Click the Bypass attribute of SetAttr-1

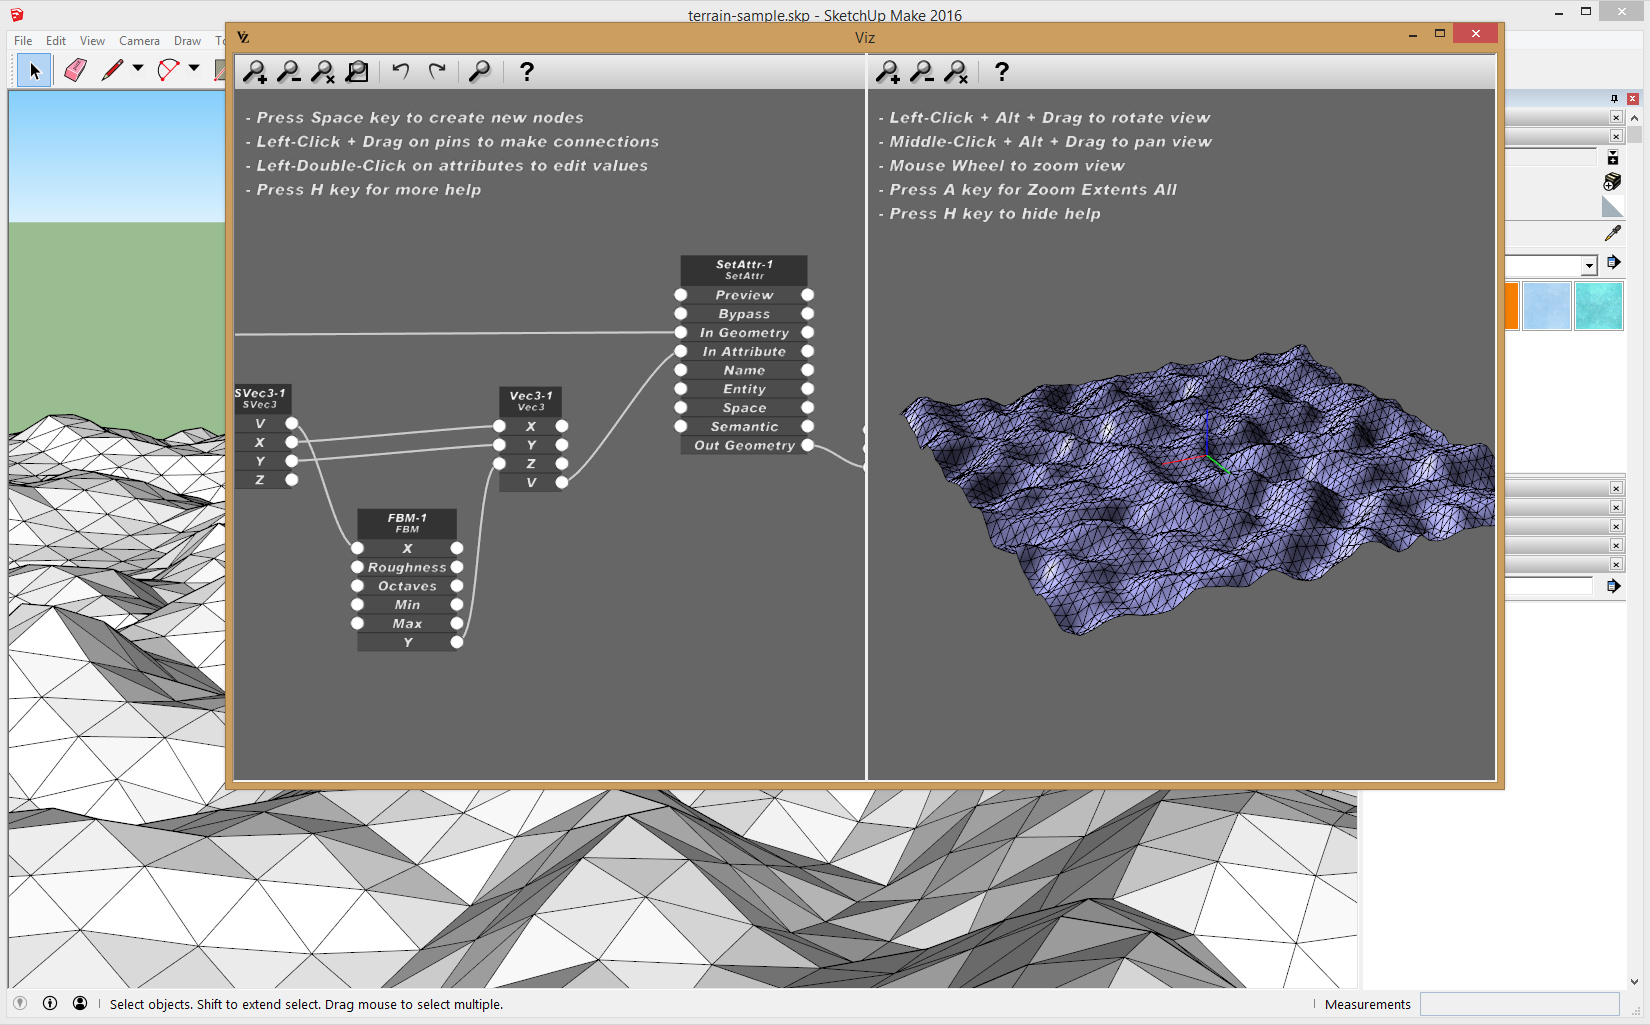pyautogui.click(x=744, y=314)
